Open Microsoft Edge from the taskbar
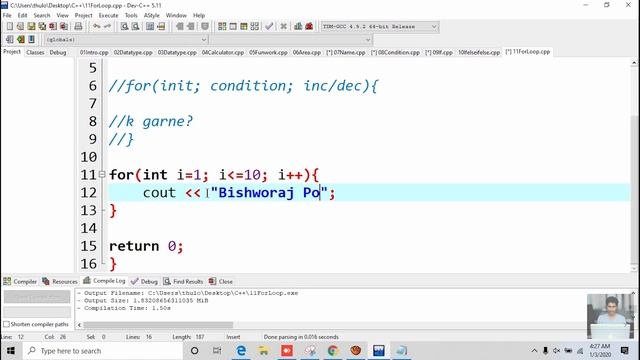The width and height of the screenshot is (640, 360). pyautogui.click(x=241, y=351)
